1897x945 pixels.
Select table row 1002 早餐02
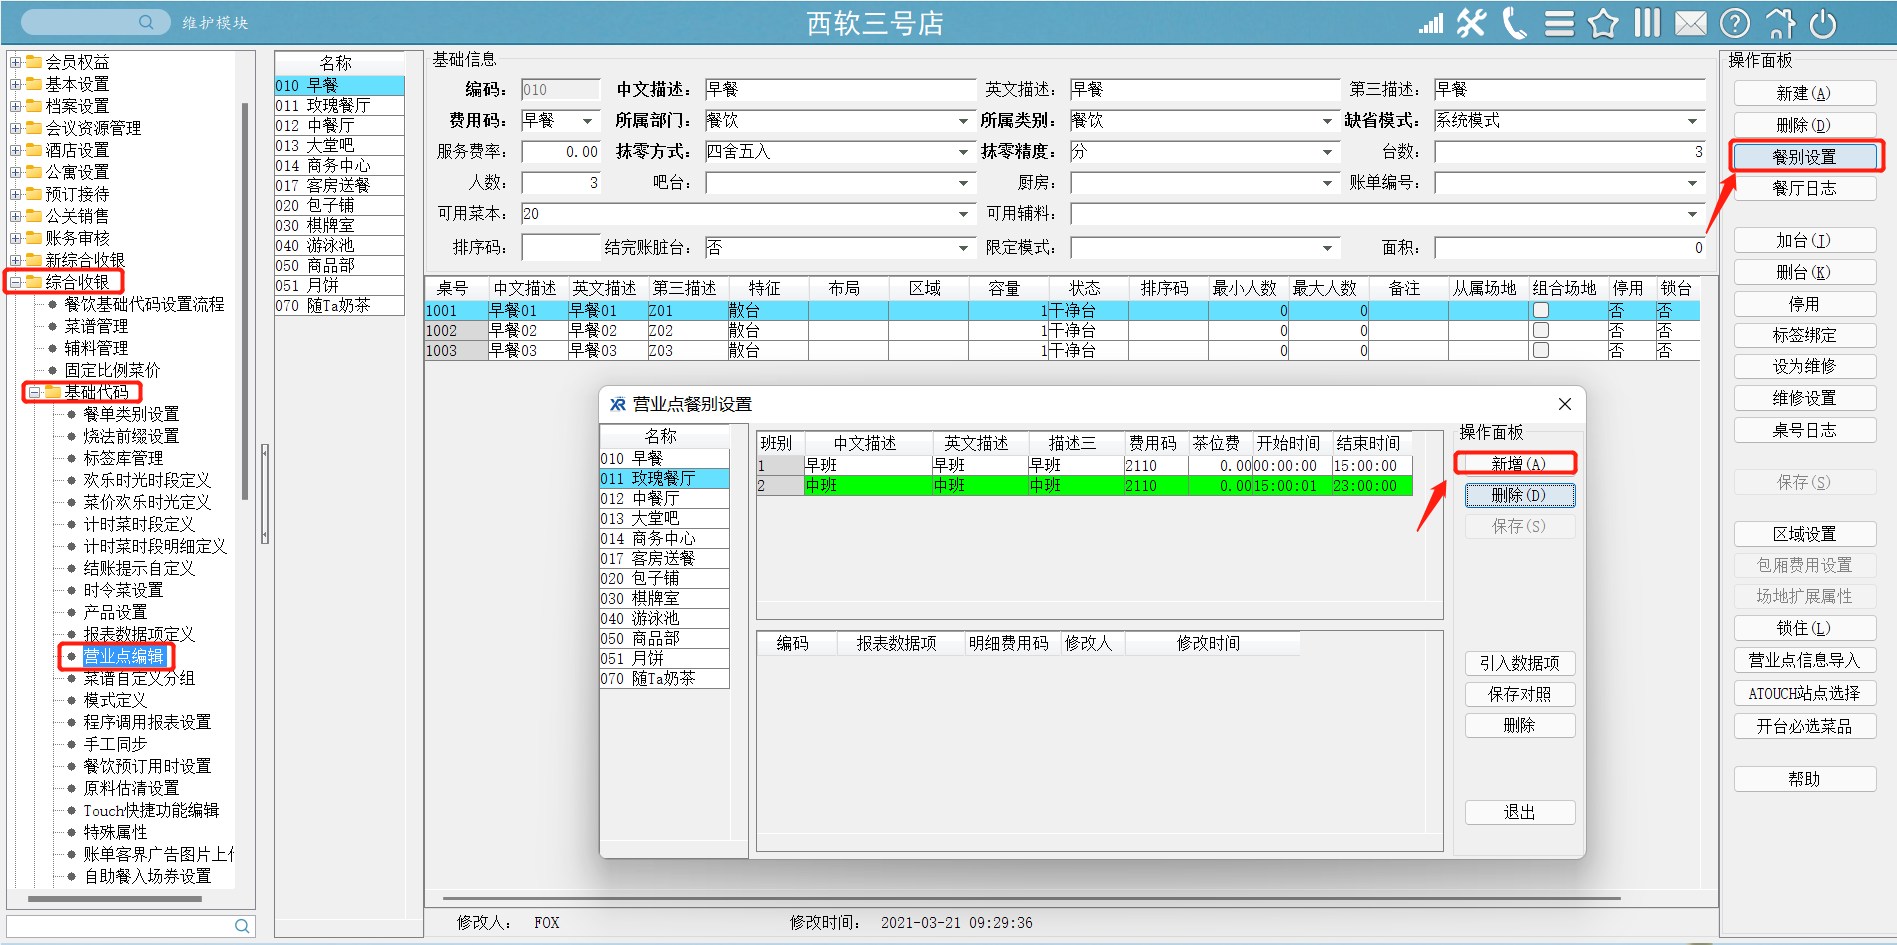tap(1062, 331)
